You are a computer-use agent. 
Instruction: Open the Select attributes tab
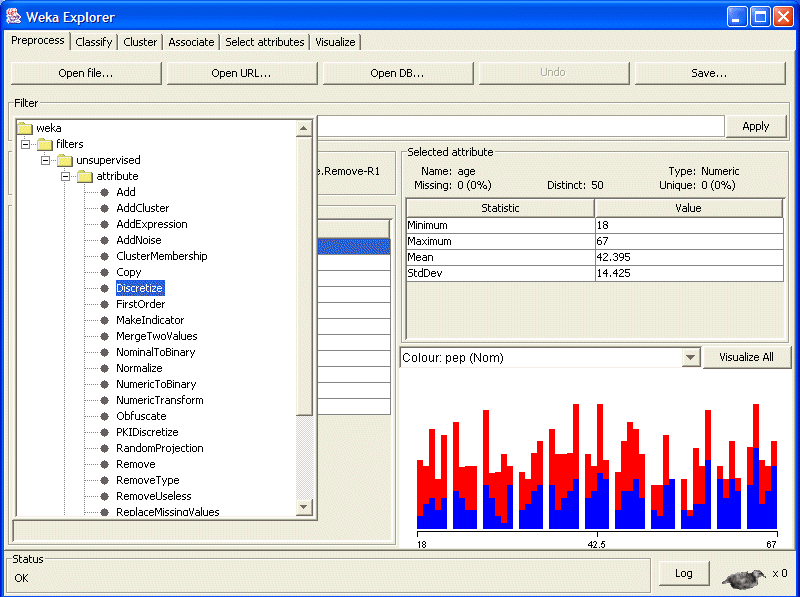[264, 42]
